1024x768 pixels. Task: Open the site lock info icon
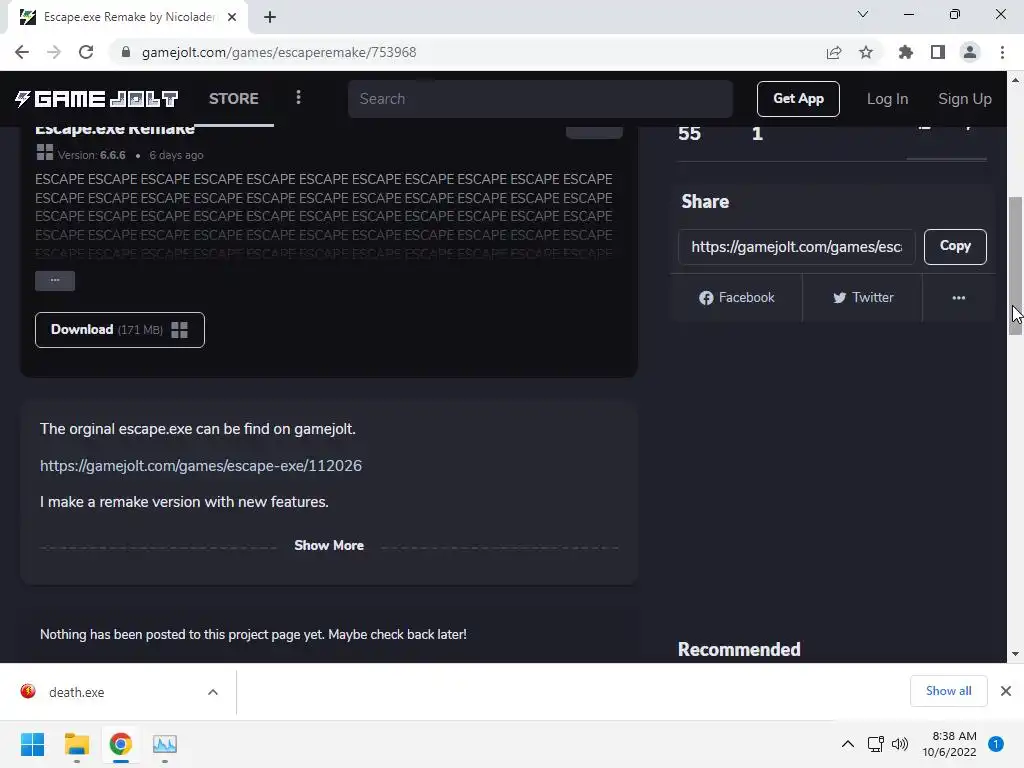point(126,52)
